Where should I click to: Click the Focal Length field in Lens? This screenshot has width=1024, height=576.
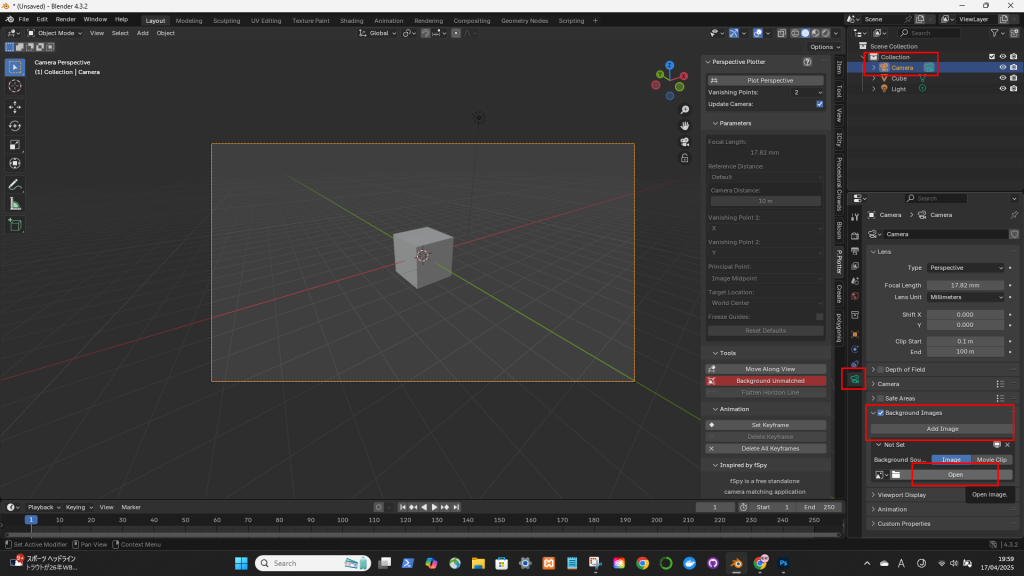(966, 285)
